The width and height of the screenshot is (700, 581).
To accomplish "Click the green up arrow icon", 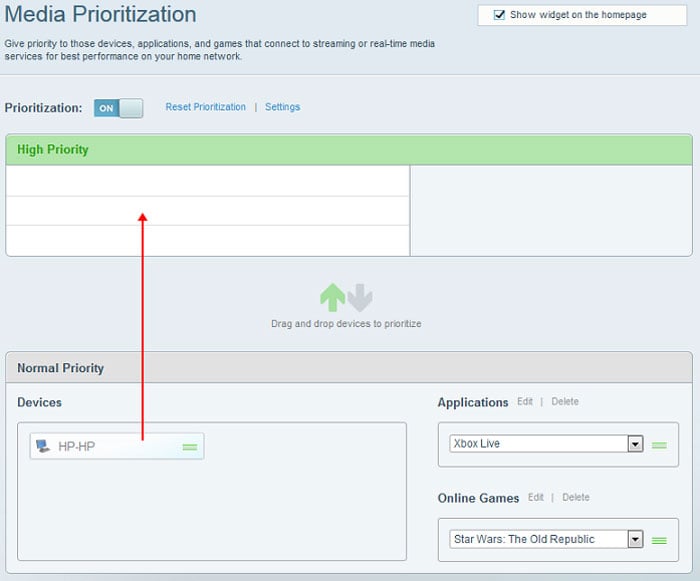I will point(332,297).
